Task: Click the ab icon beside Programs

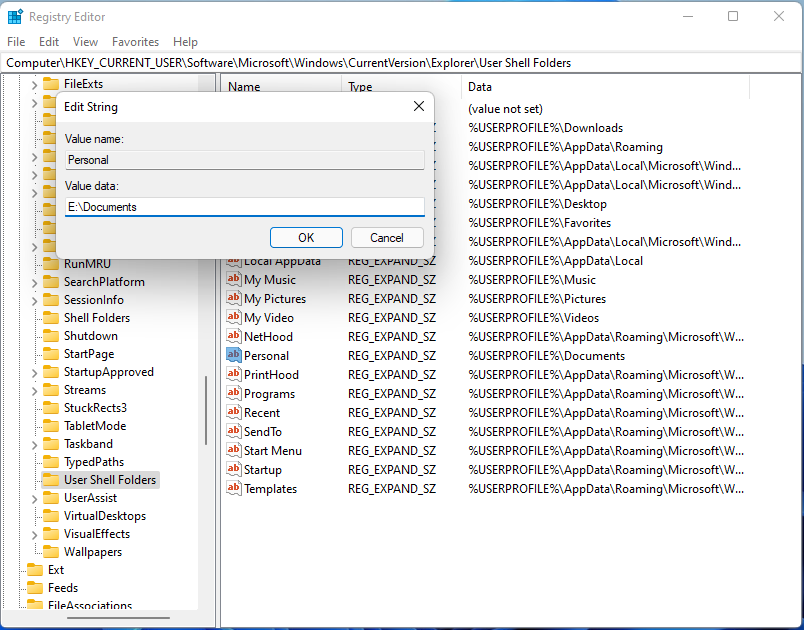Action: coord(234,394)
